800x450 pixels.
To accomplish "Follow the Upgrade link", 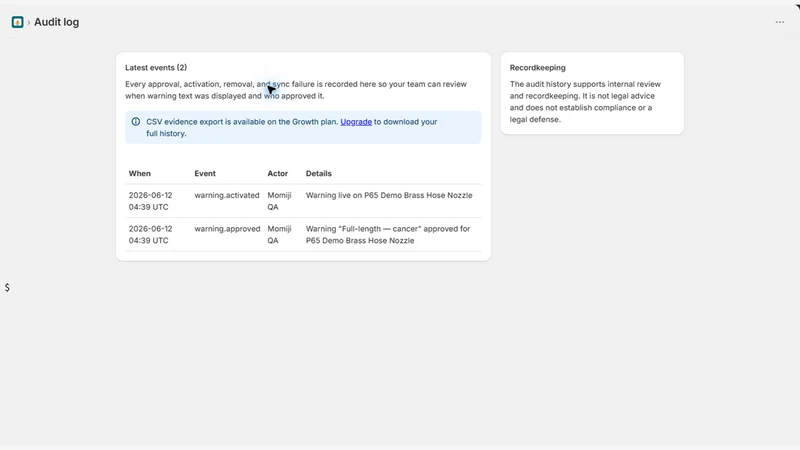I will [356, 121].
